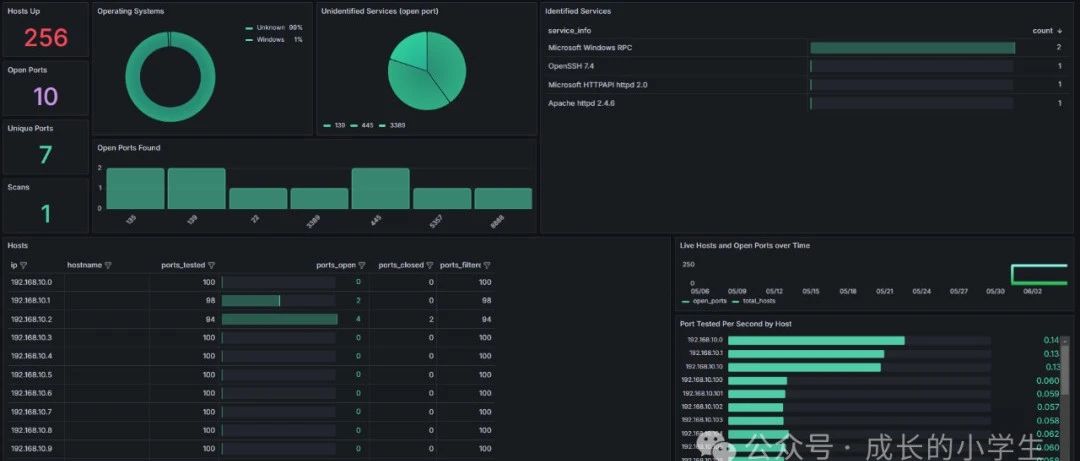Open the ports_open column filter icon
1080x461 pixels.
click(x=362, y=265)
